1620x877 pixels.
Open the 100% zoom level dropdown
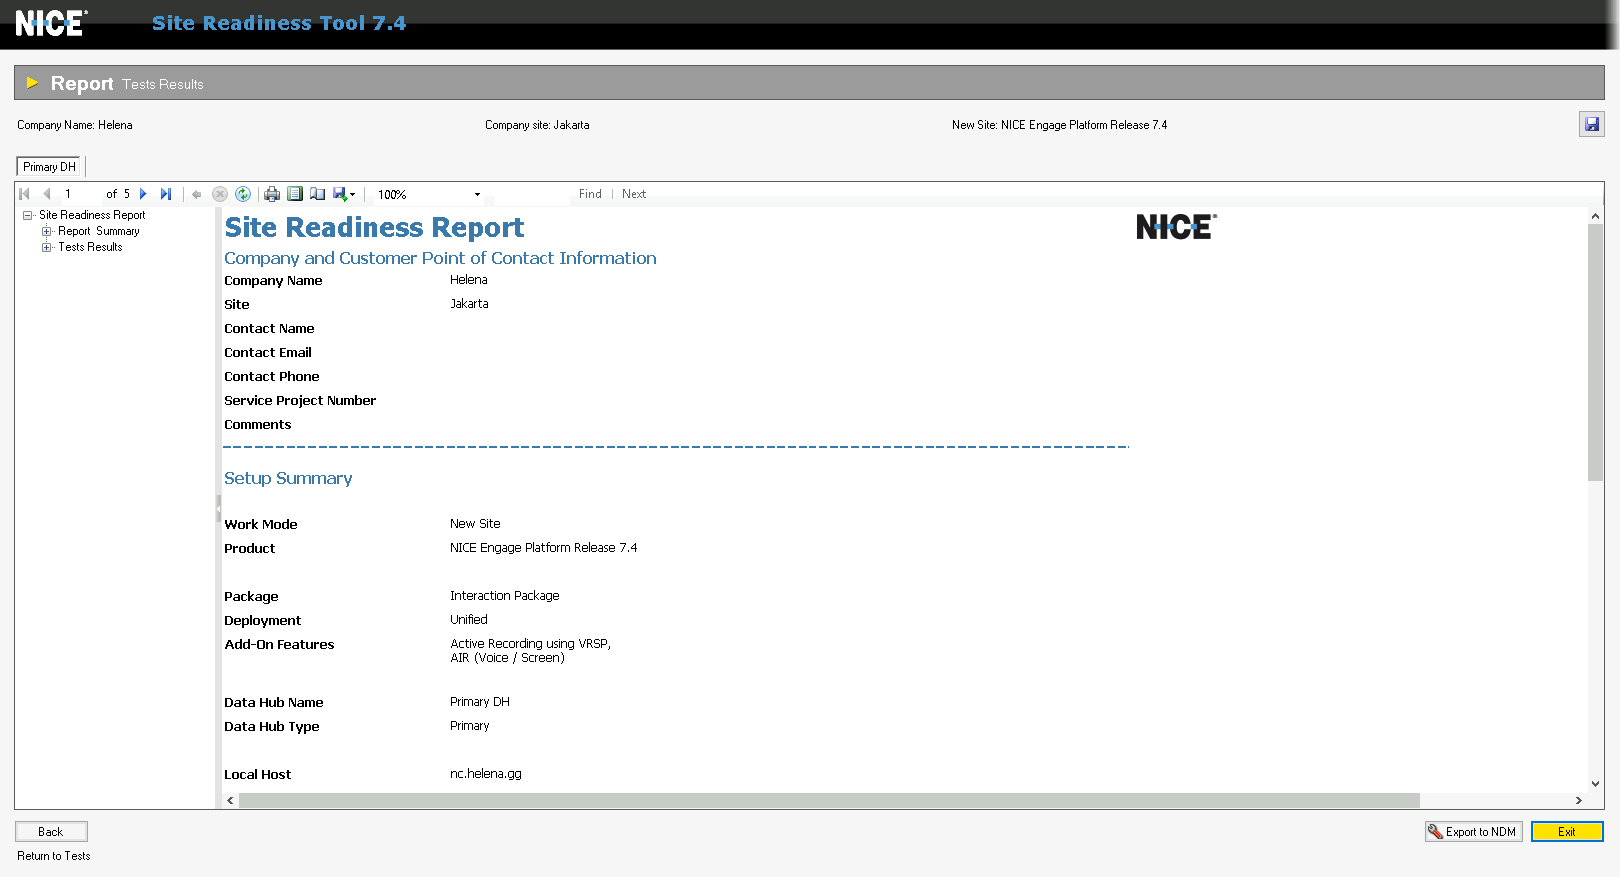point(477,195)
